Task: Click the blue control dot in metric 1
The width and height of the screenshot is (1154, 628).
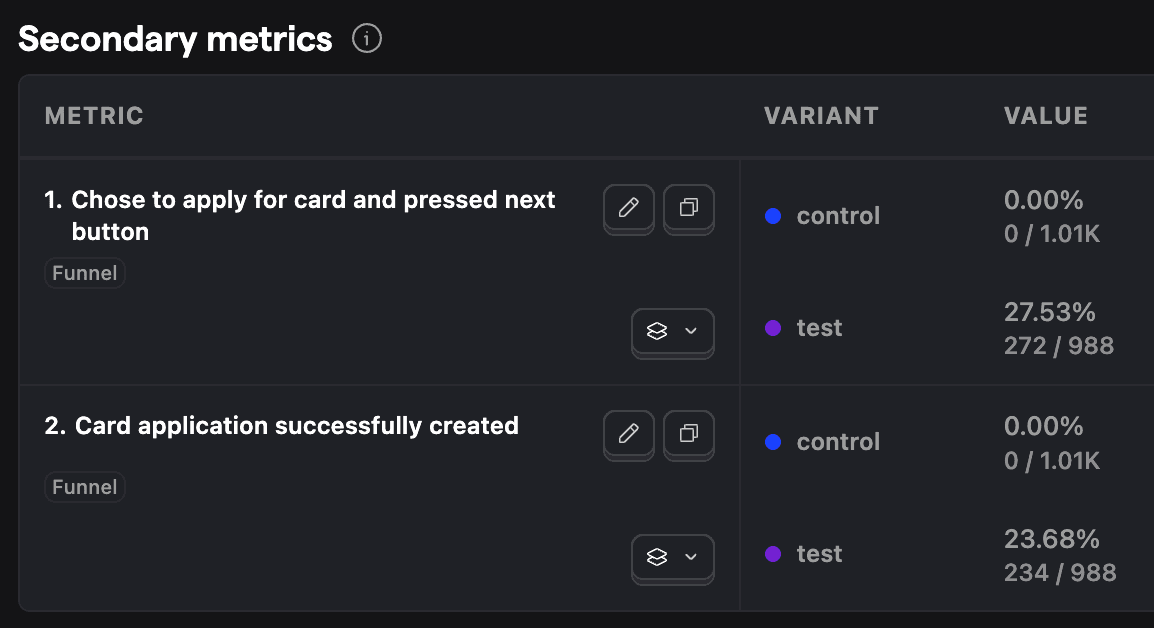Action: point(773,216)
